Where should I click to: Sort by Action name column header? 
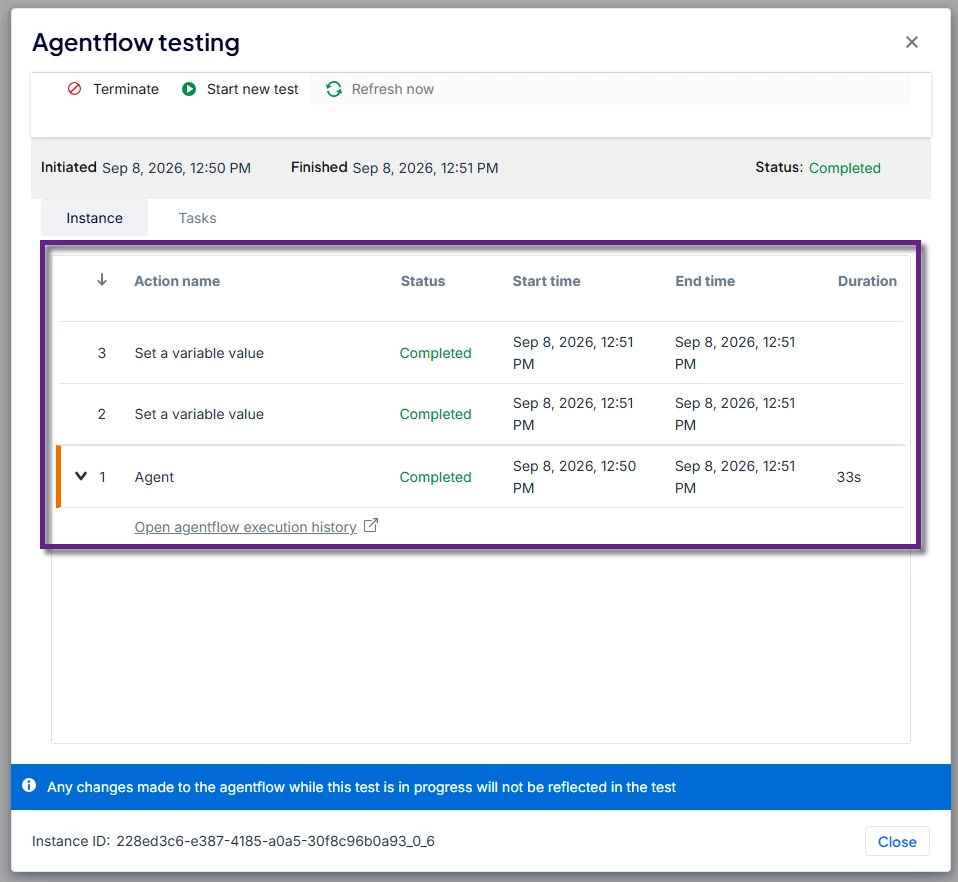[x=177, y=281]
